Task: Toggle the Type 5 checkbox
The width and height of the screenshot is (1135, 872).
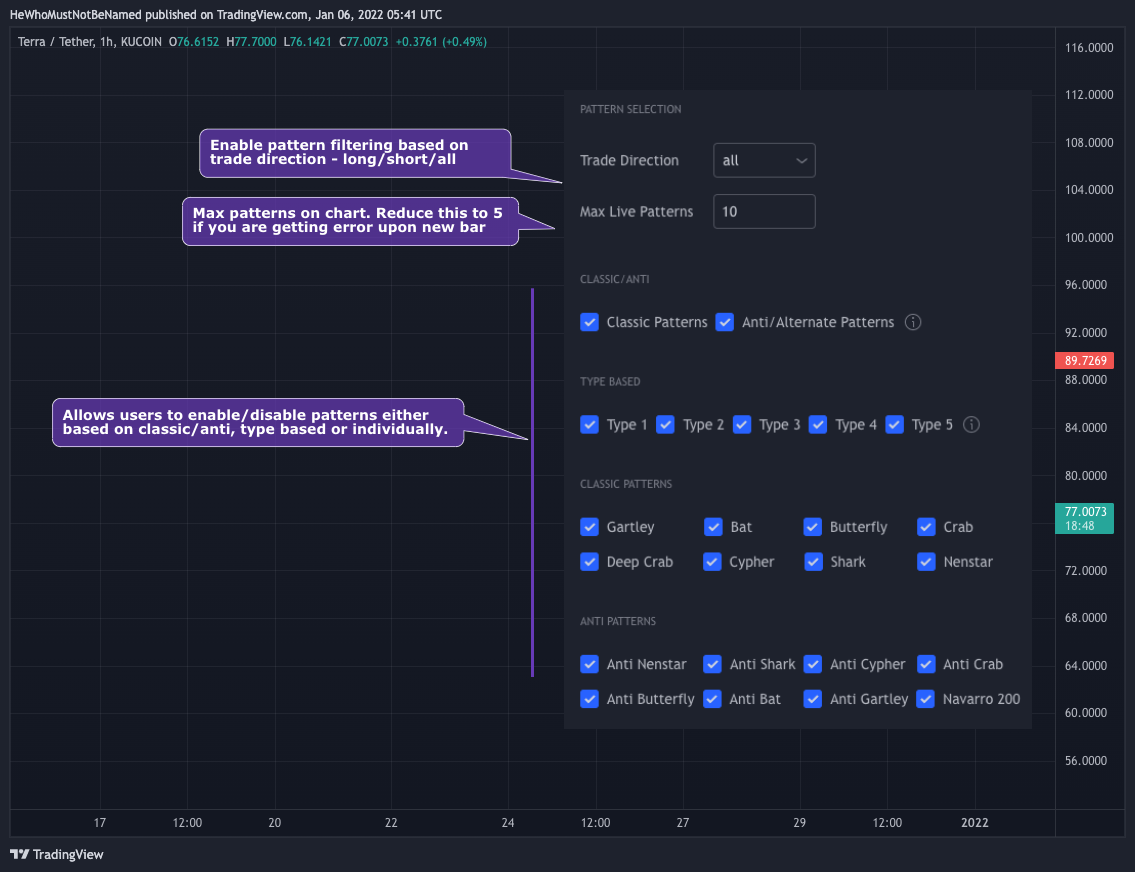Action: pos(895,425)
